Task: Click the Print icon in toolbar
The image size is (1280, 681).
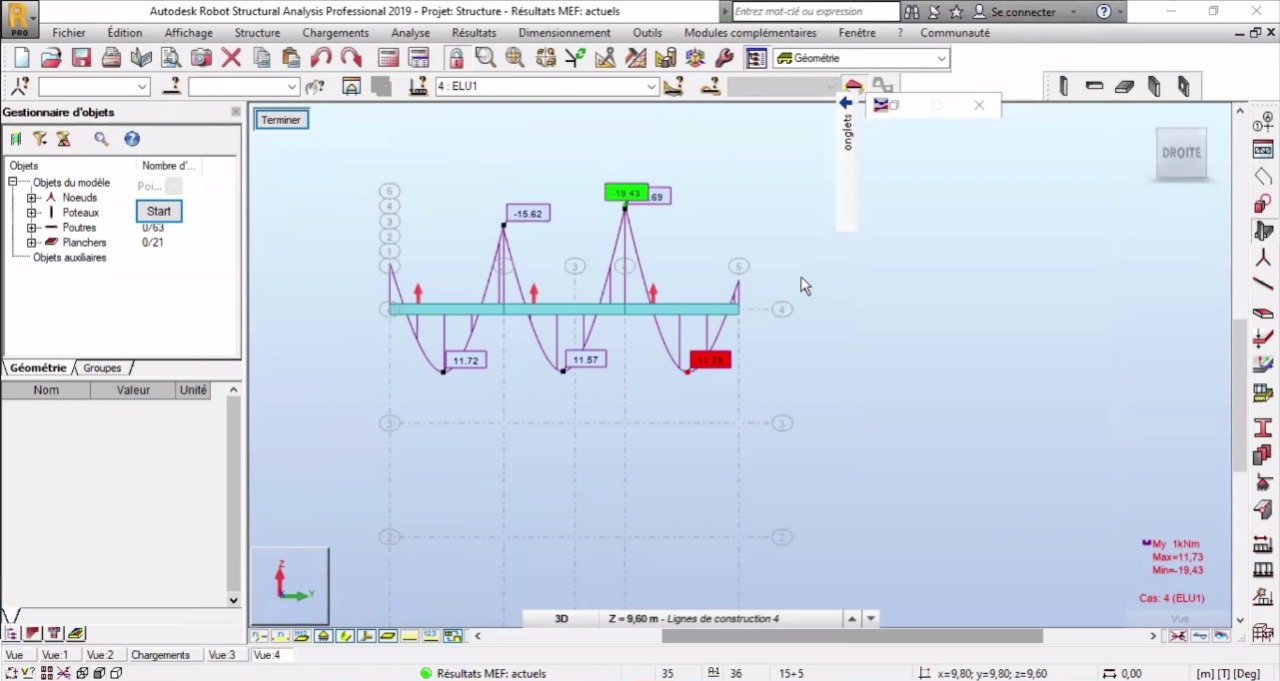Action: [111, 57]
